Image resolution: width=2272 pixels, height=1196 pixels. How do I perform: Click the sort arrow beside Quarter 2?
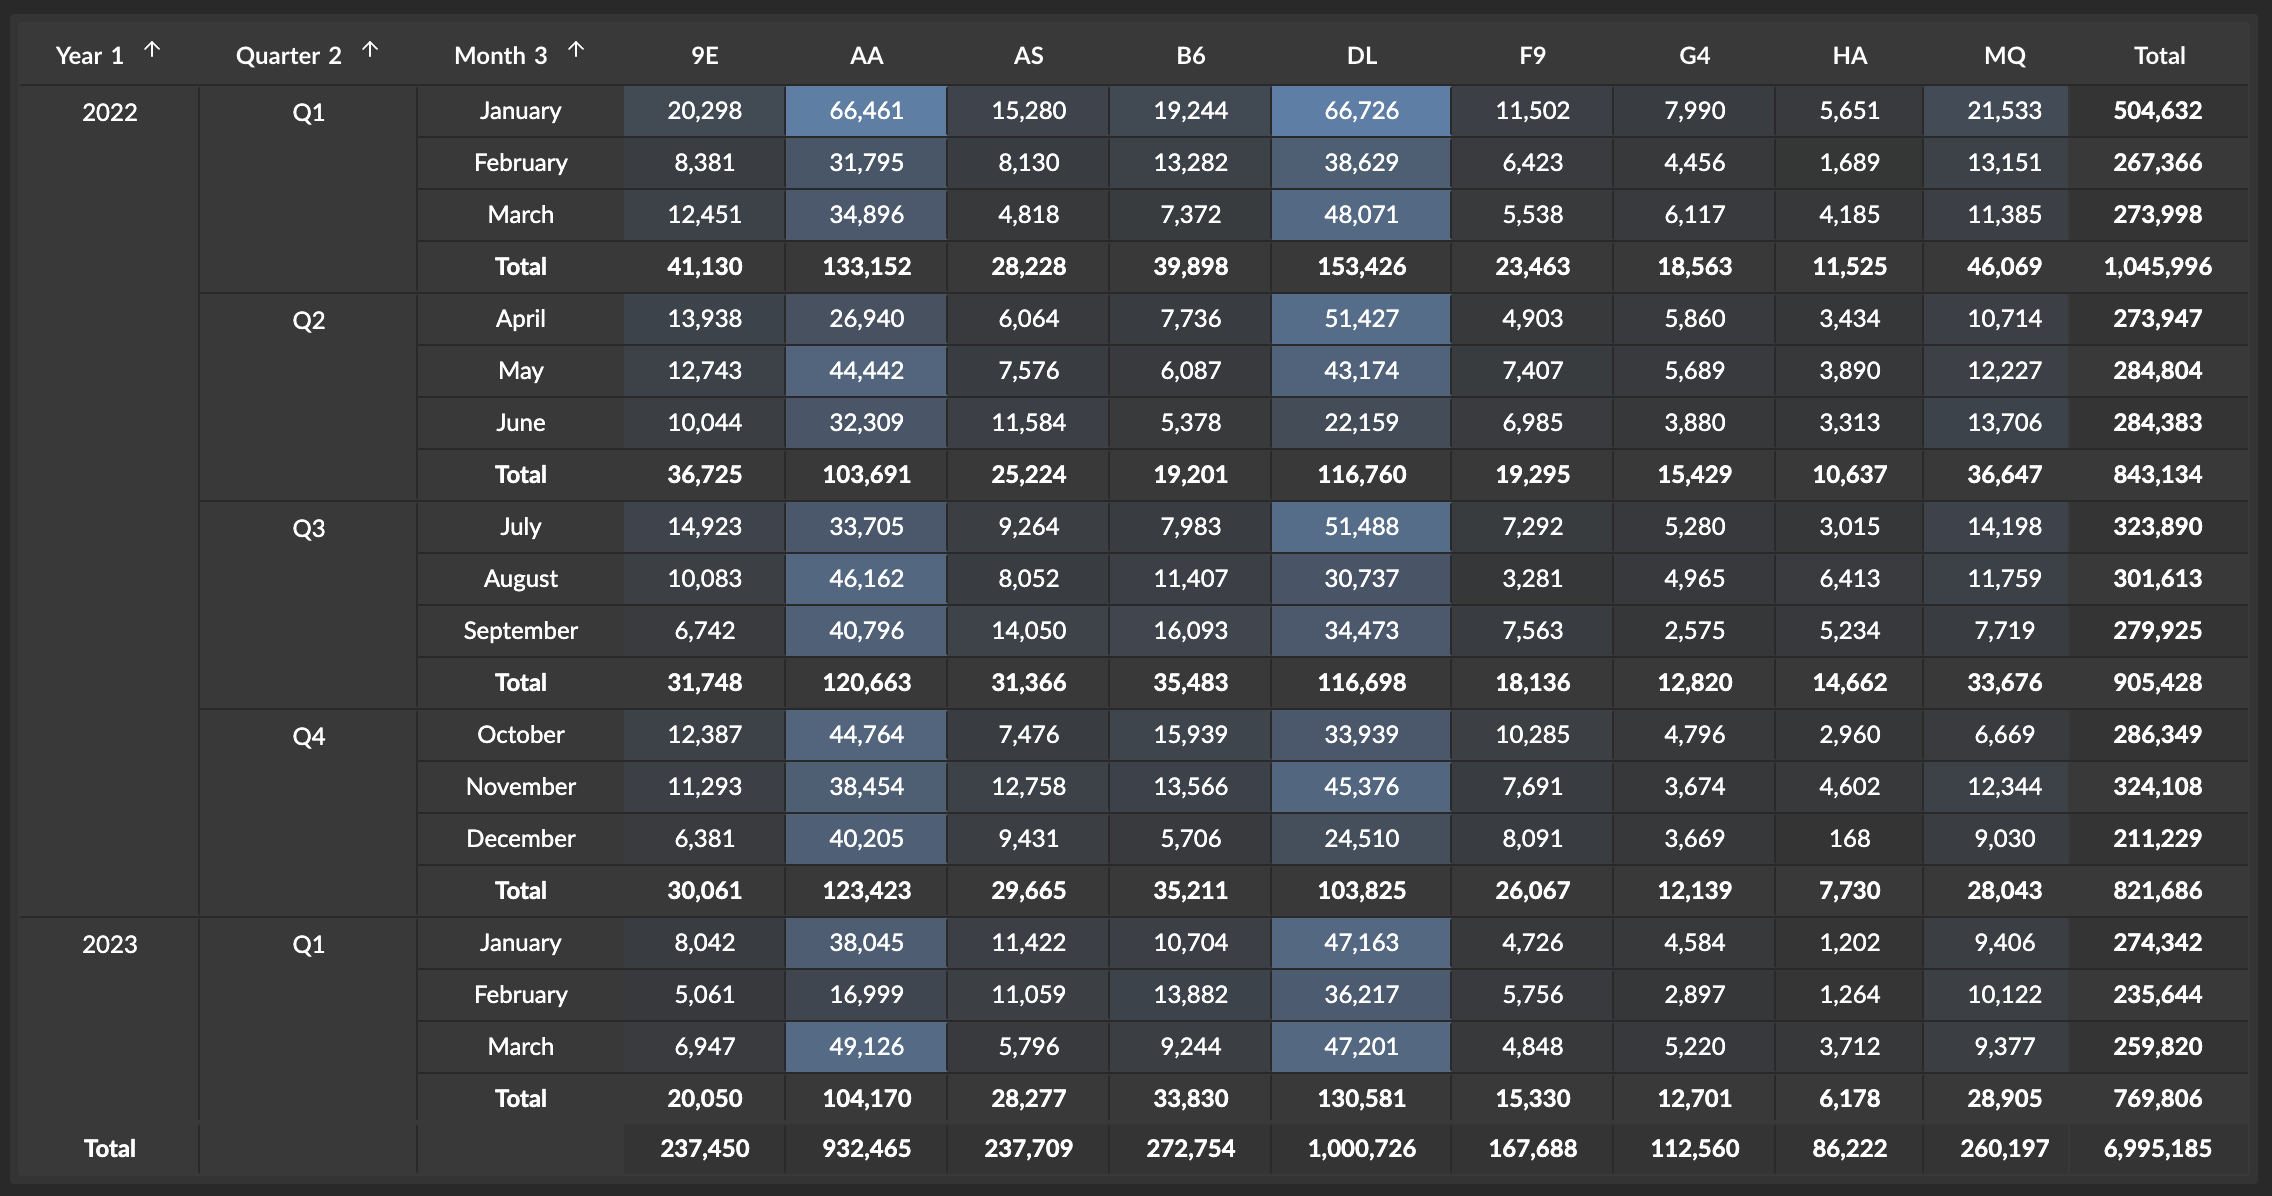click(x=370, y=49)
